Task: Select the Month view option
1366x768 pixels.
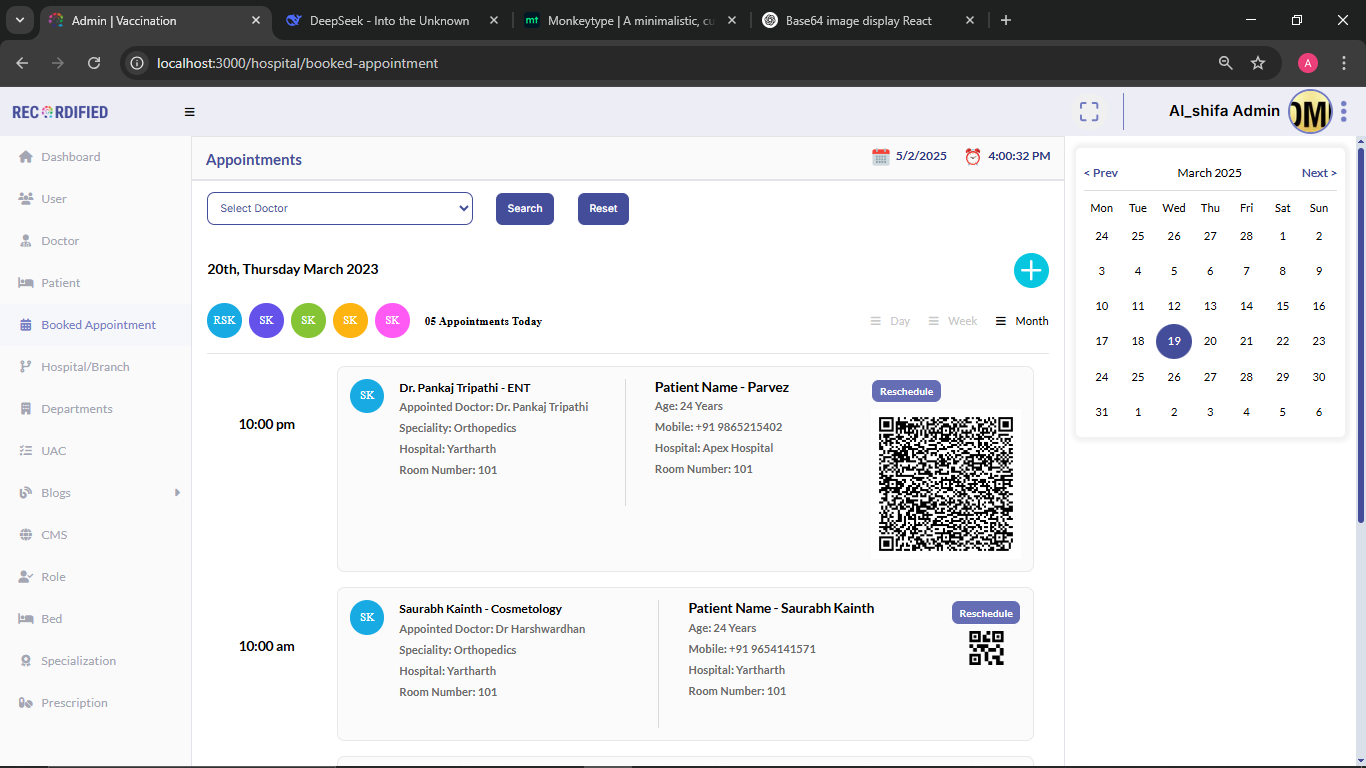Action: (x=1022, y=321)
